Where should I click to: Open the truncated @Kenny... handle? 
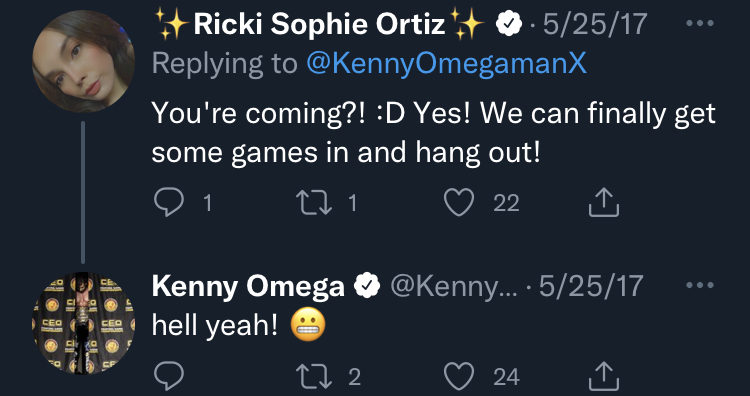pyautogui.click(x=454, y=286)
